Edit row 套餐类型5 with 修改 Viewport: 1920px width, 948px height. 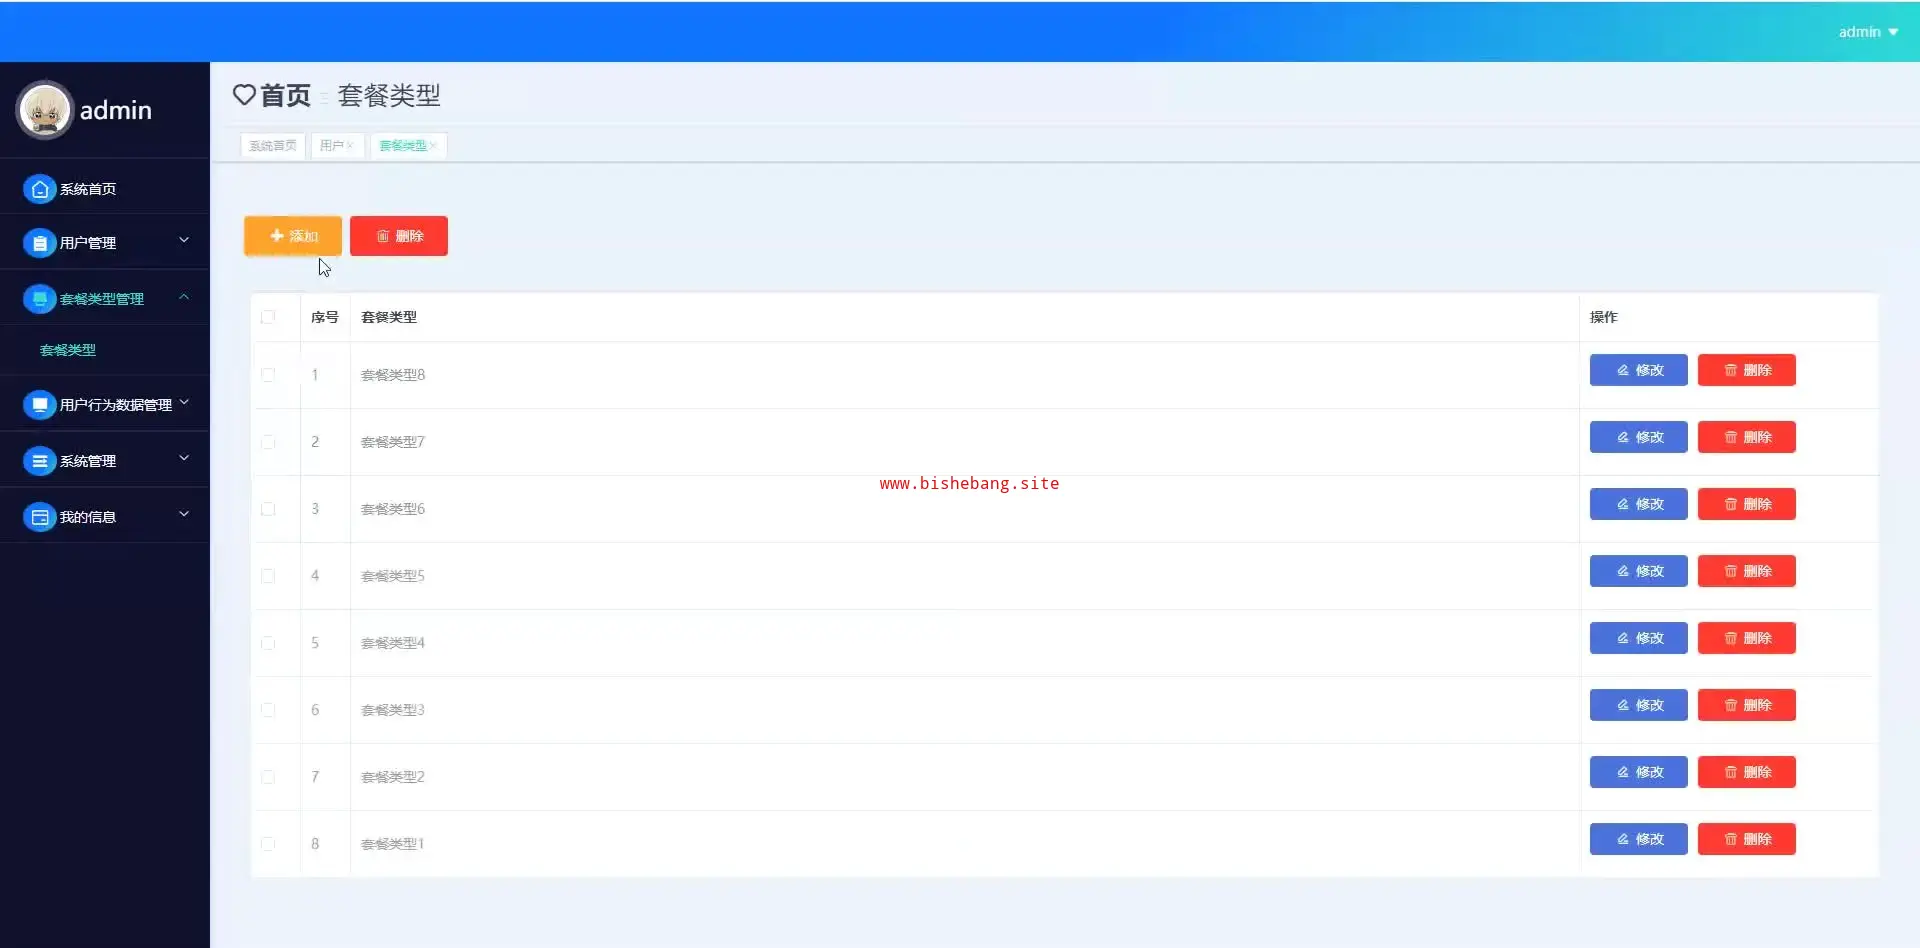click(x=1639, y=571)
